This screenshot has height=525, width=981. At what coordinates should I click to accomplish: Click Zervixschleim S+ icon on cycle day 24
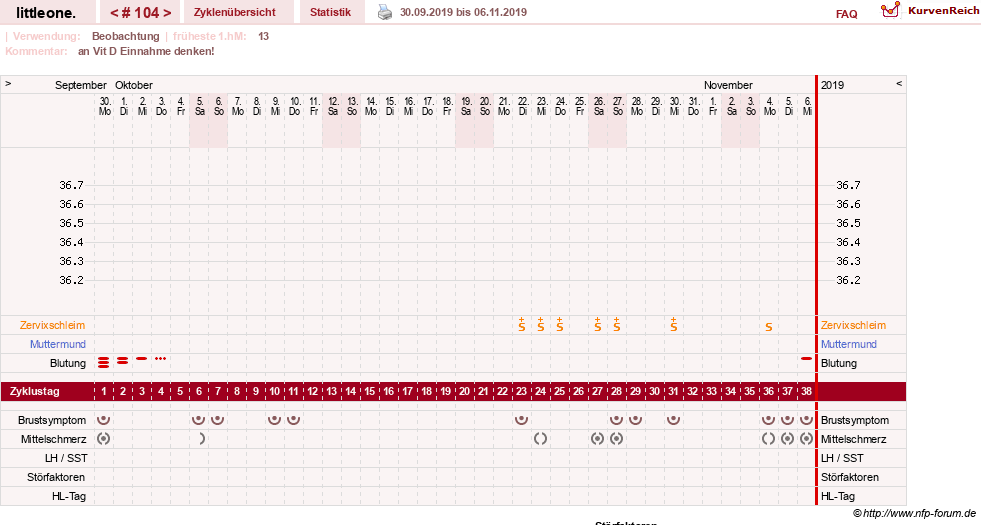coord(541,324)
